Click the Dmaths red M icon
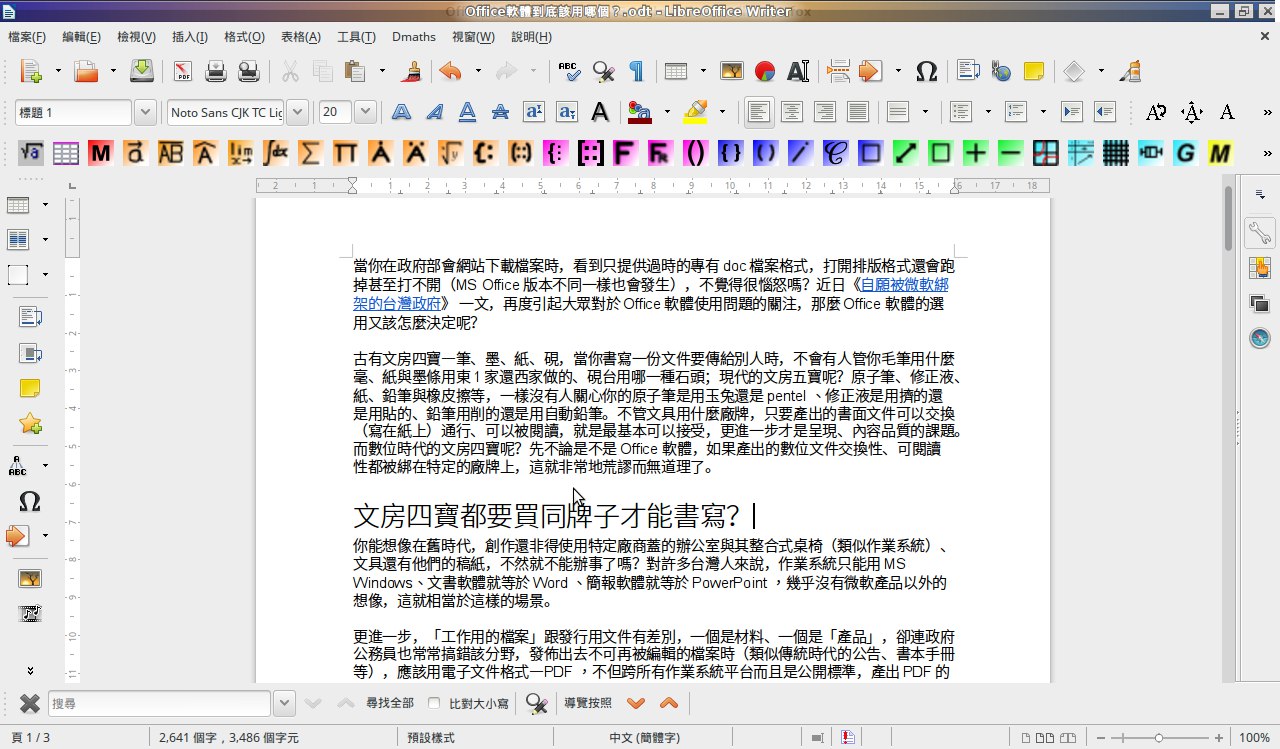 100,153
